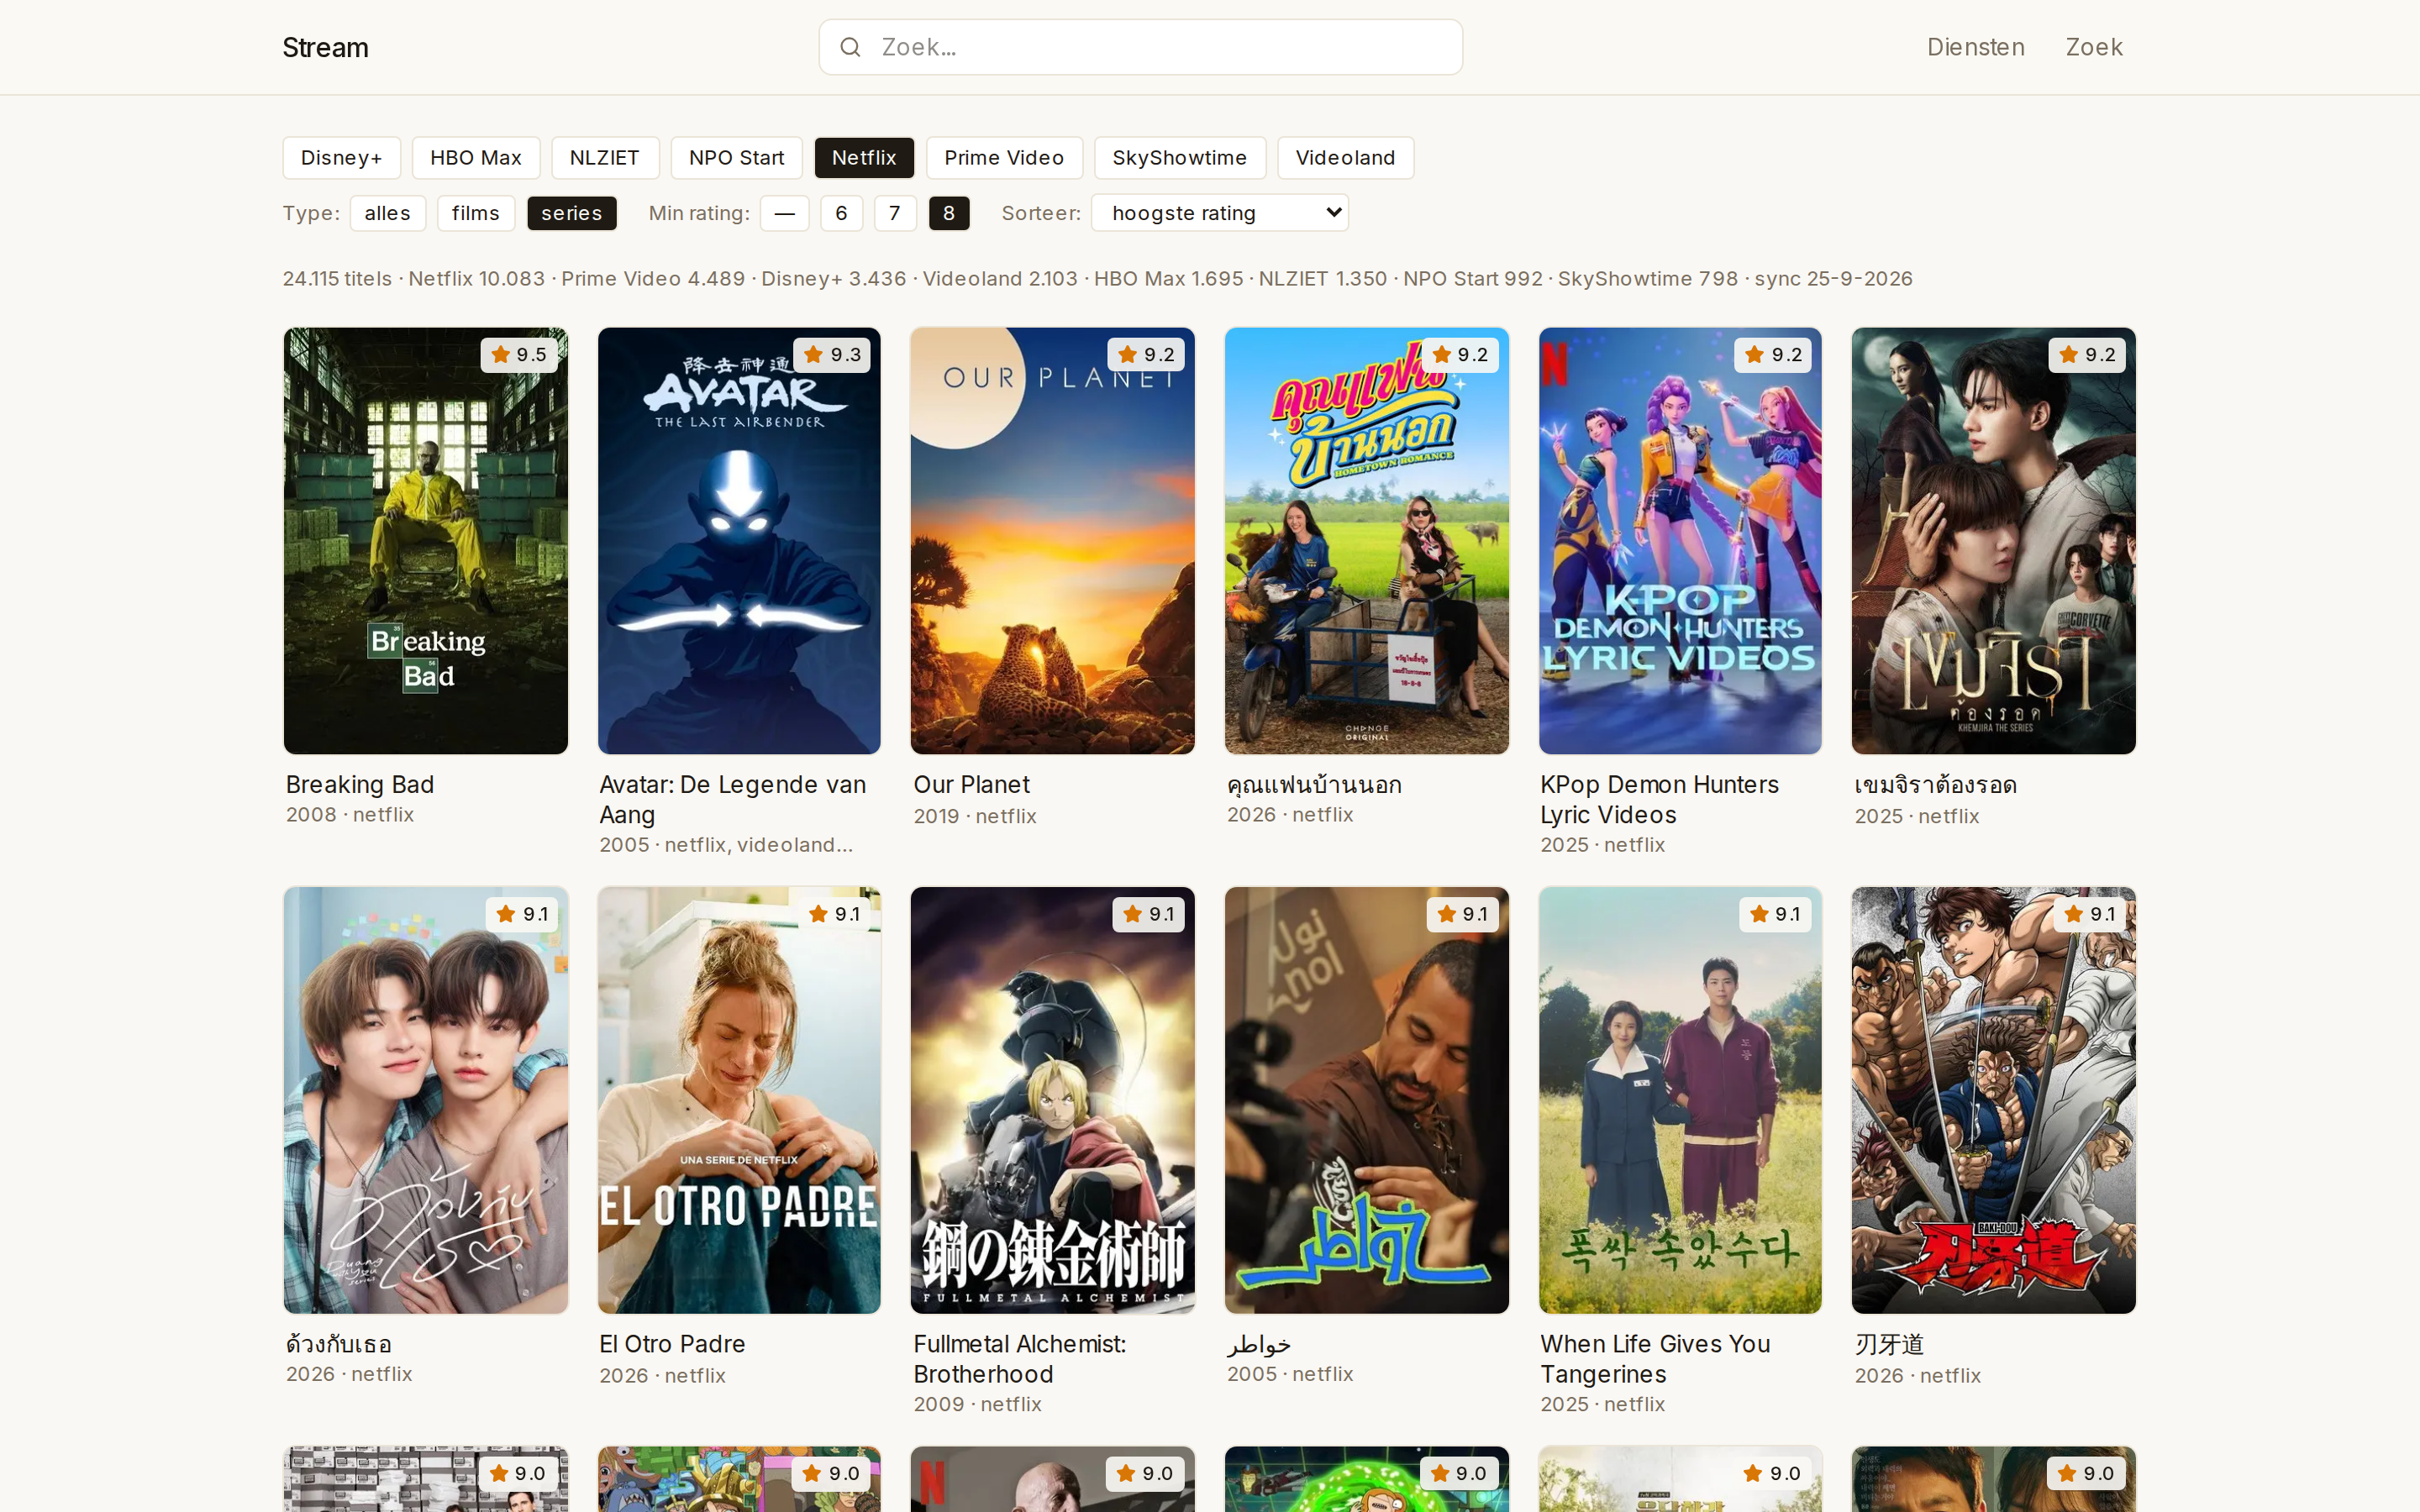Click the search magnifier icon
The width and height of the screenshot is (2420, 1512).
850,47
